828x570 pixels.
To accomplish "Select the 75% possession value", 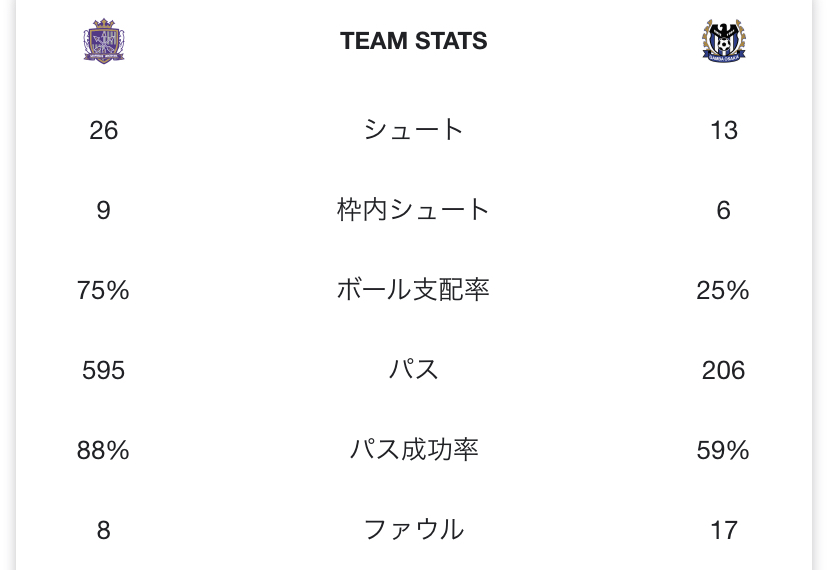I will point(104,290).
